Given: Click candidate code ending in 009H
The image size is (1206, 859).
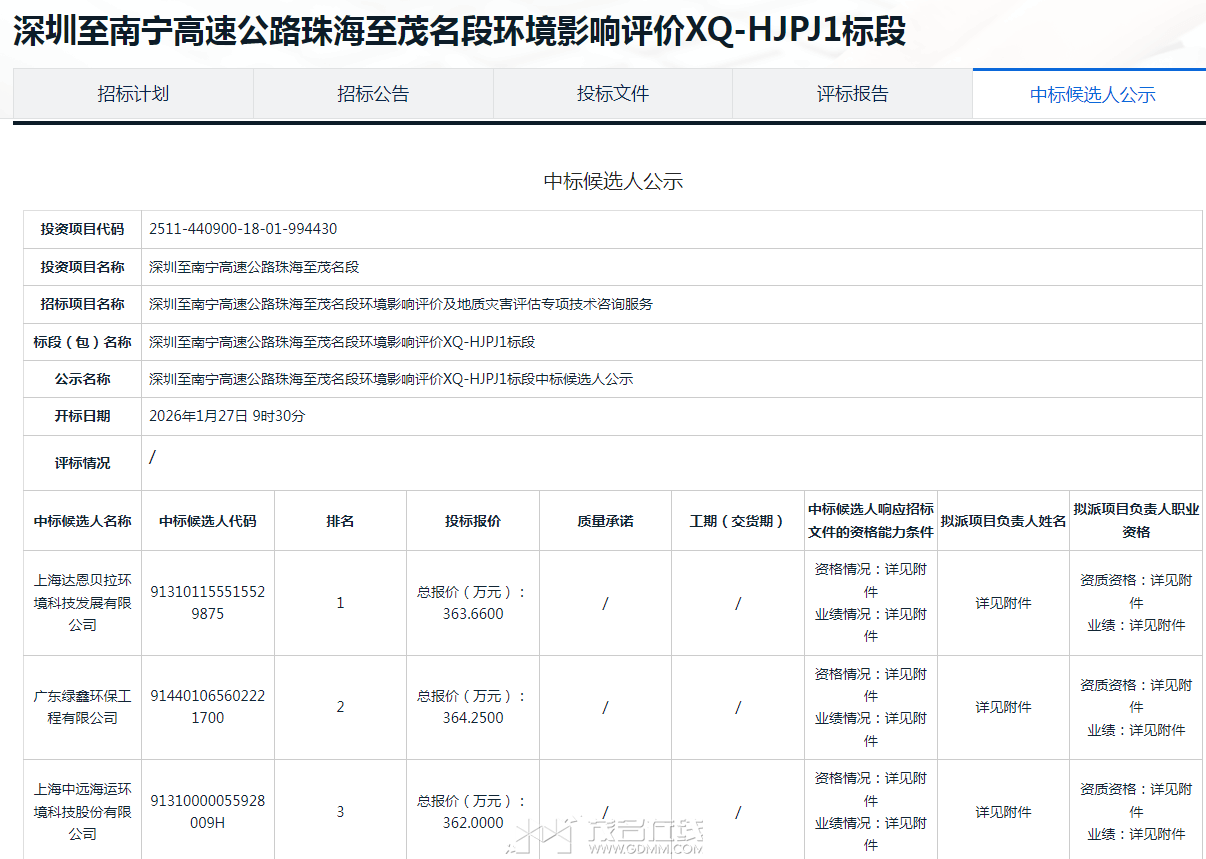Looking at the screenshot, I should (208, 811).
